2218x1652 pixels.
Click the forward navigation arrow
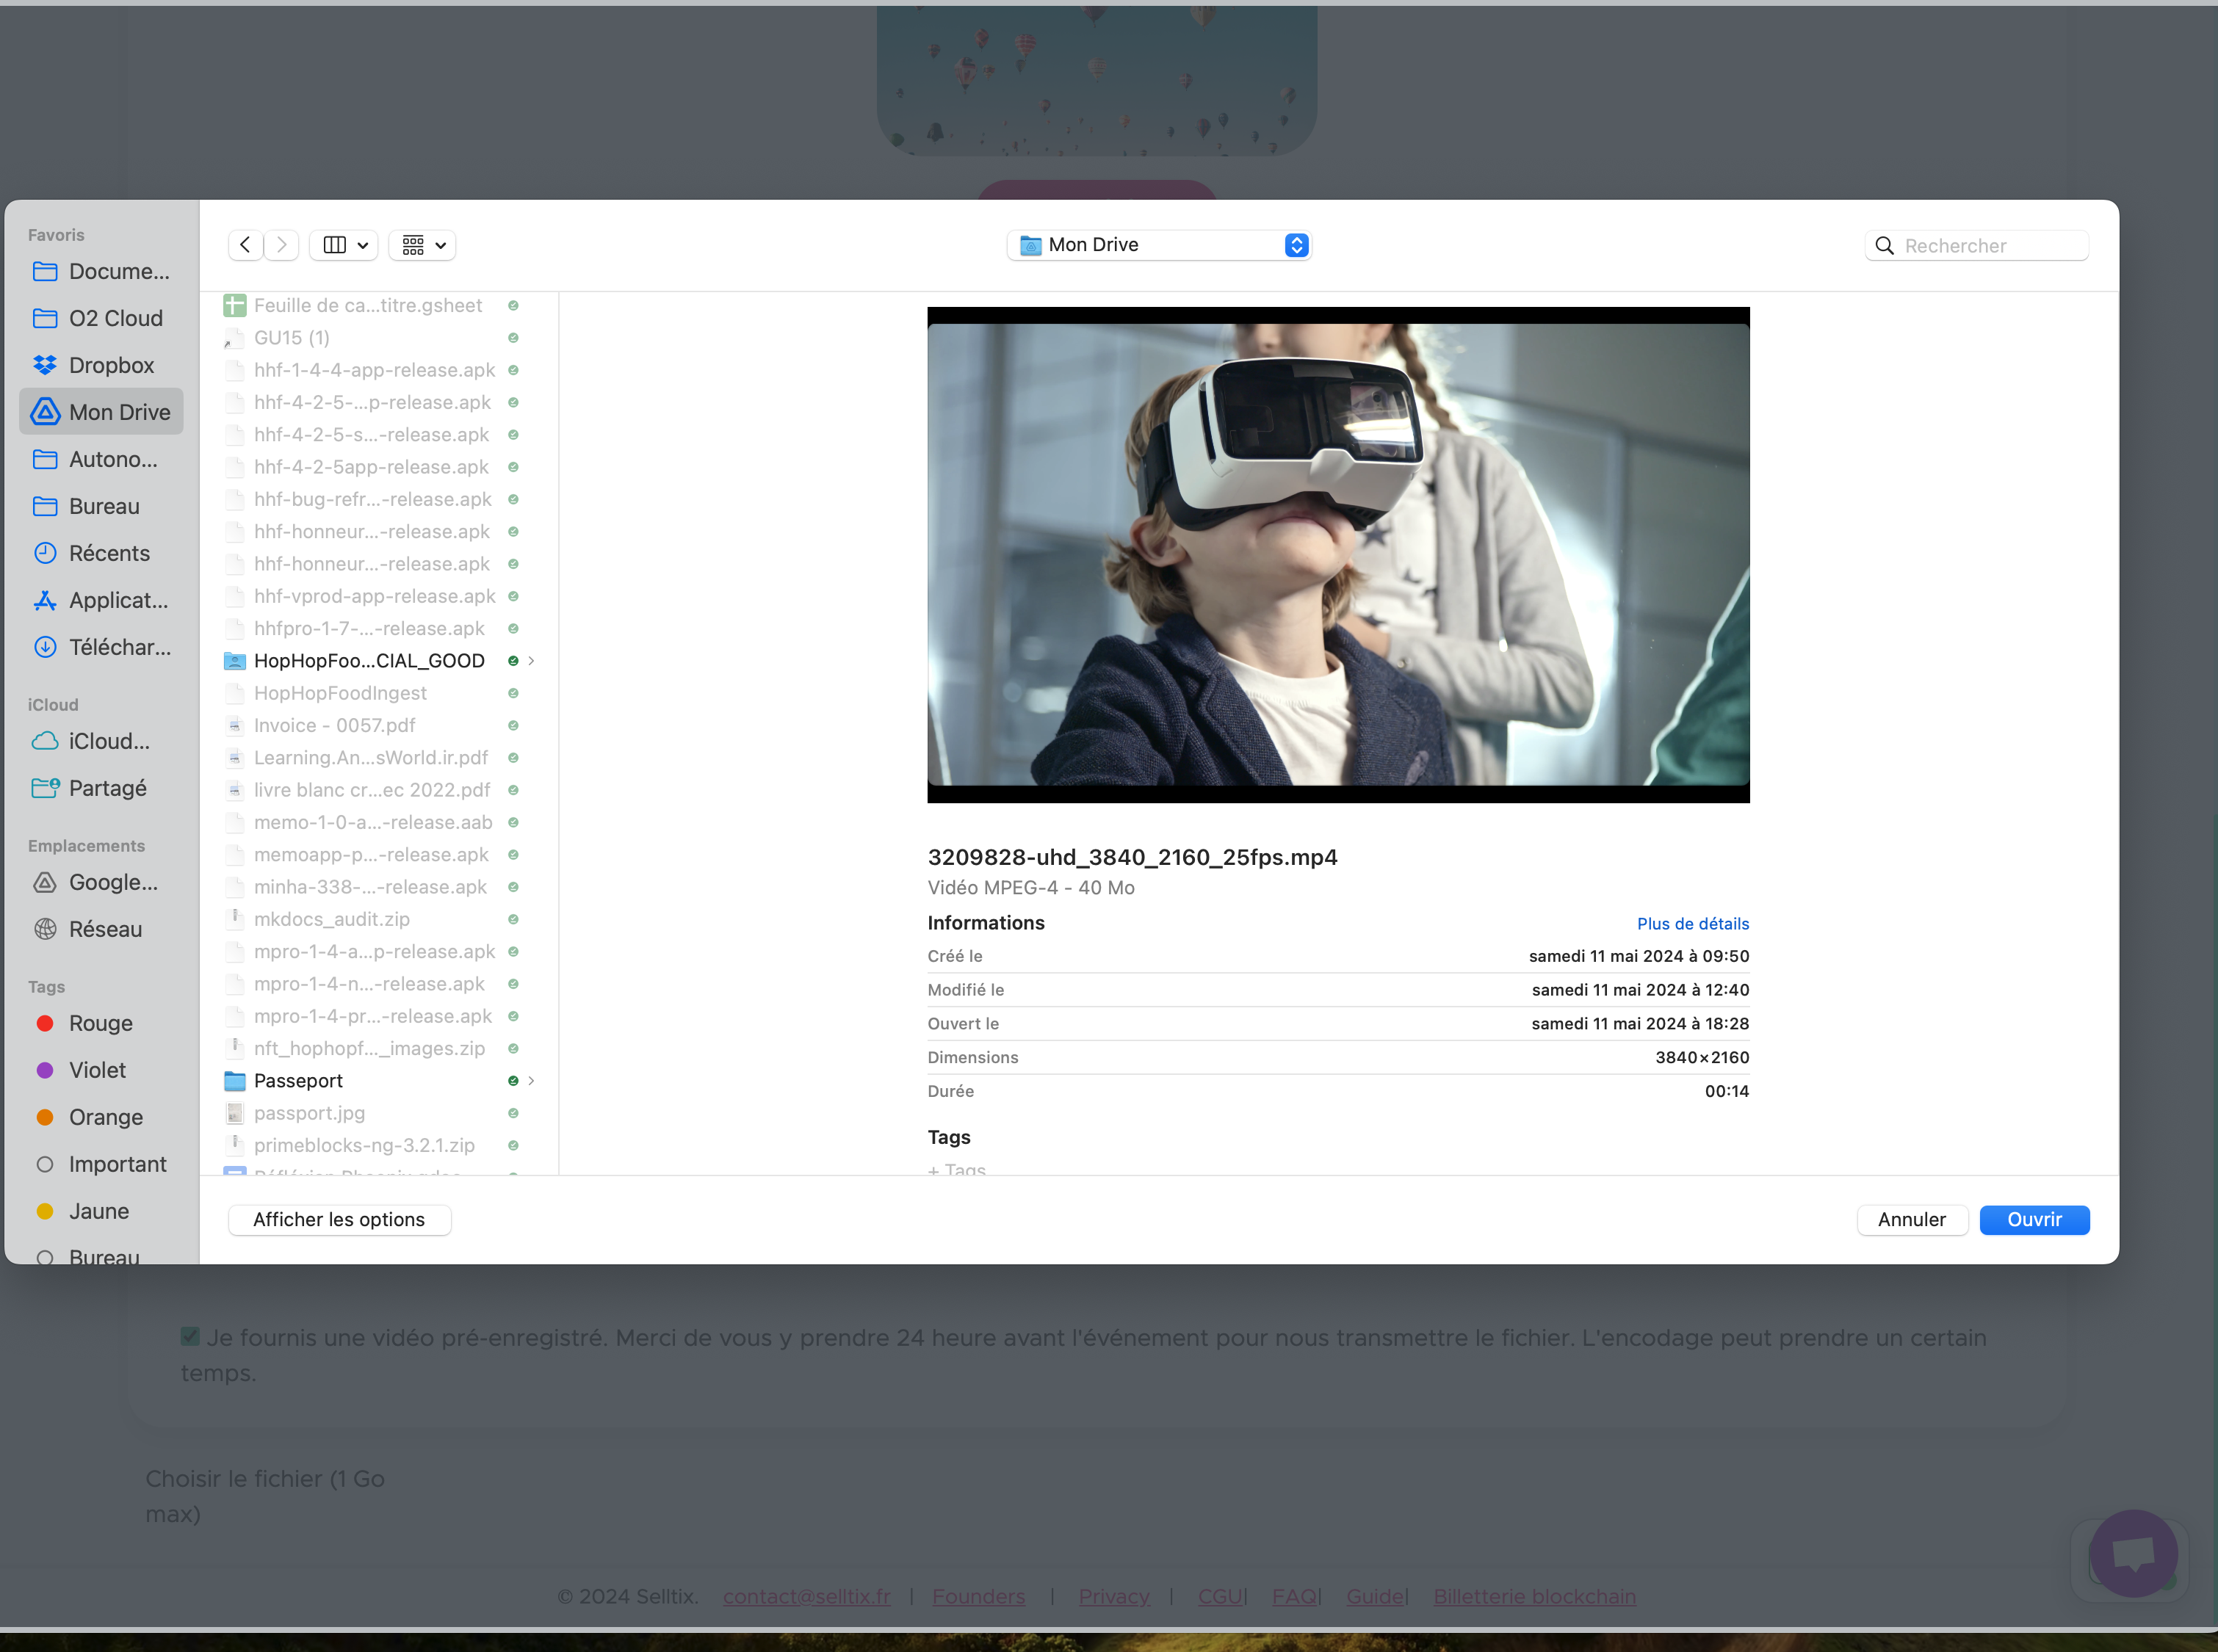pyautogui.click(x=282, y=245)
